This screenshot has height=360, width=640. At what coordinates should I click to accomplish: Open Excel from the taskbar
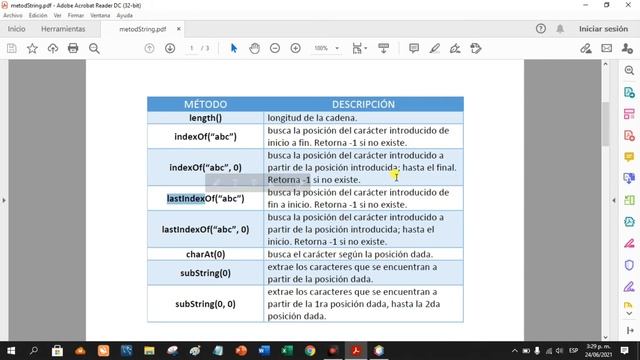[287, 351]
